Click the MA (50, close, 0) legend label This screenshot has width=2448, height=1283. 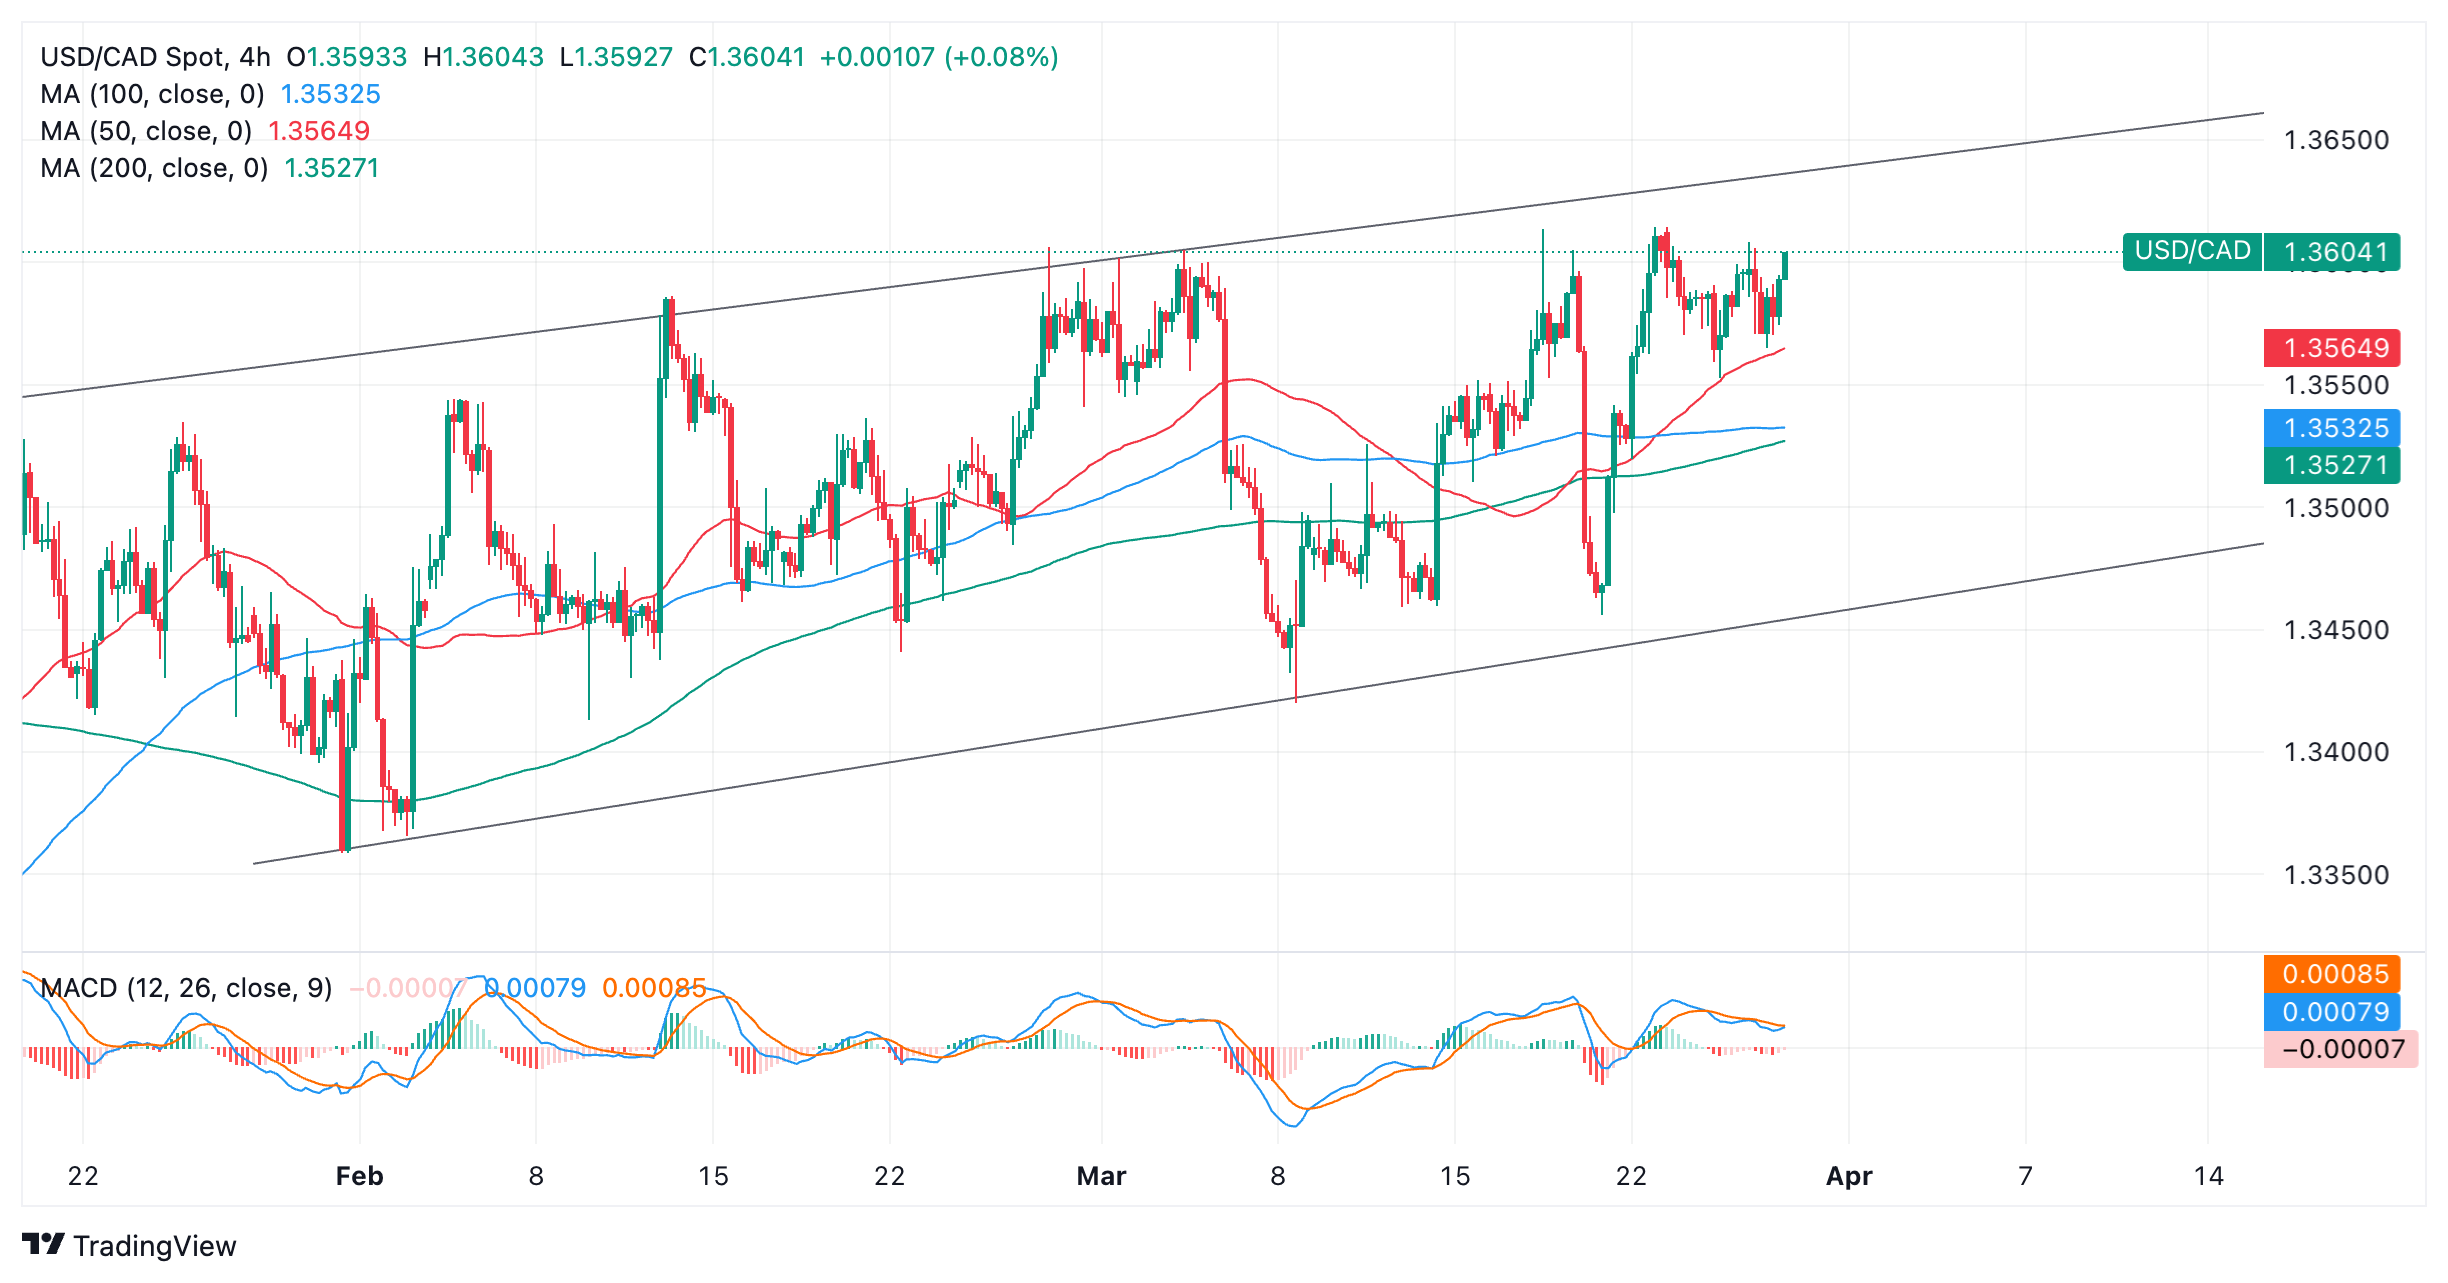tap(146, 131)
